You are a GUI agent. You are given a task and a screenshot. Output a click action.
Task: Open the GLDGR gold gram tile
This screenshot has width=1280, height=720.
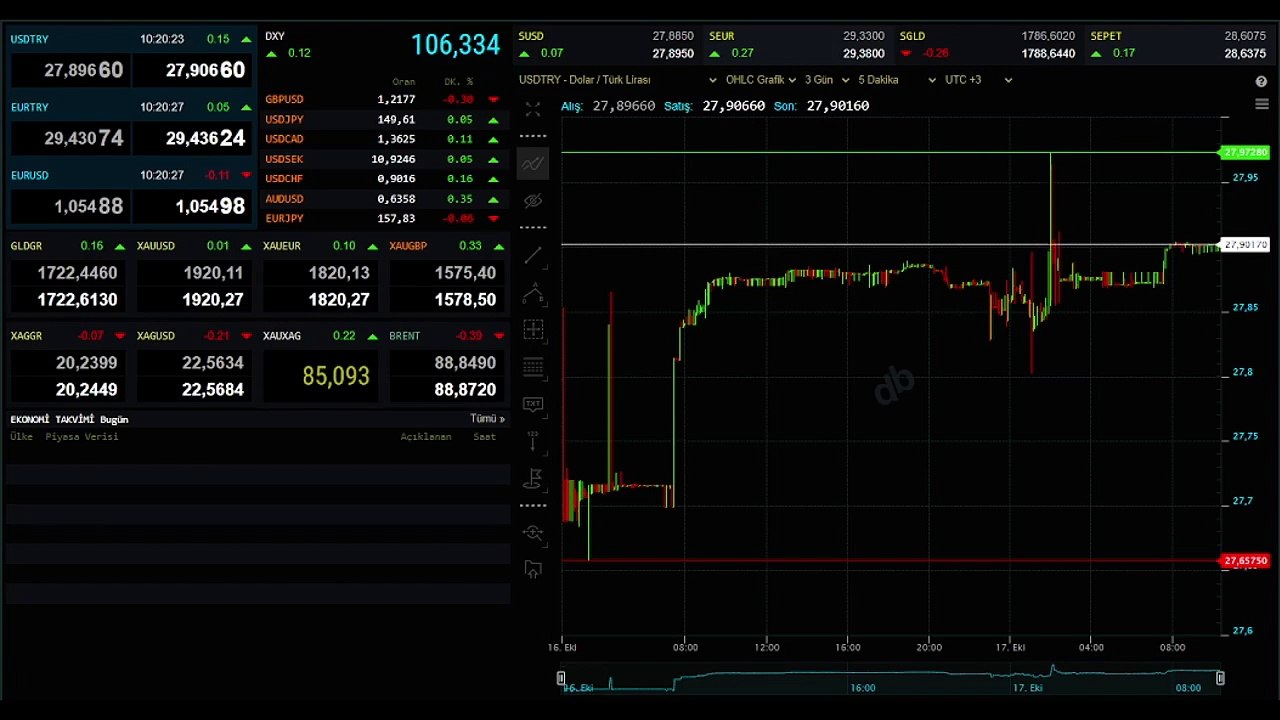(x=68, y=276)
